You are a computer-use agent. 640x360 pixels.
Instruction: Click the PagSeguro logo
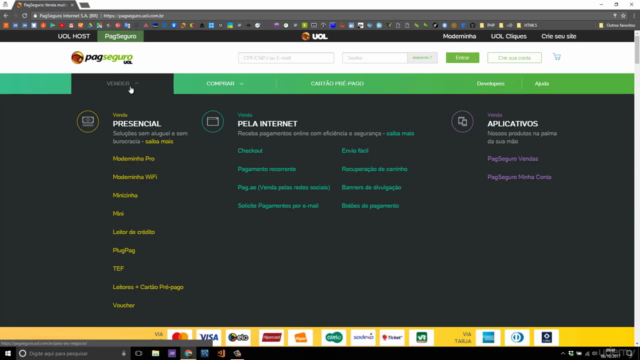[102, 58]
